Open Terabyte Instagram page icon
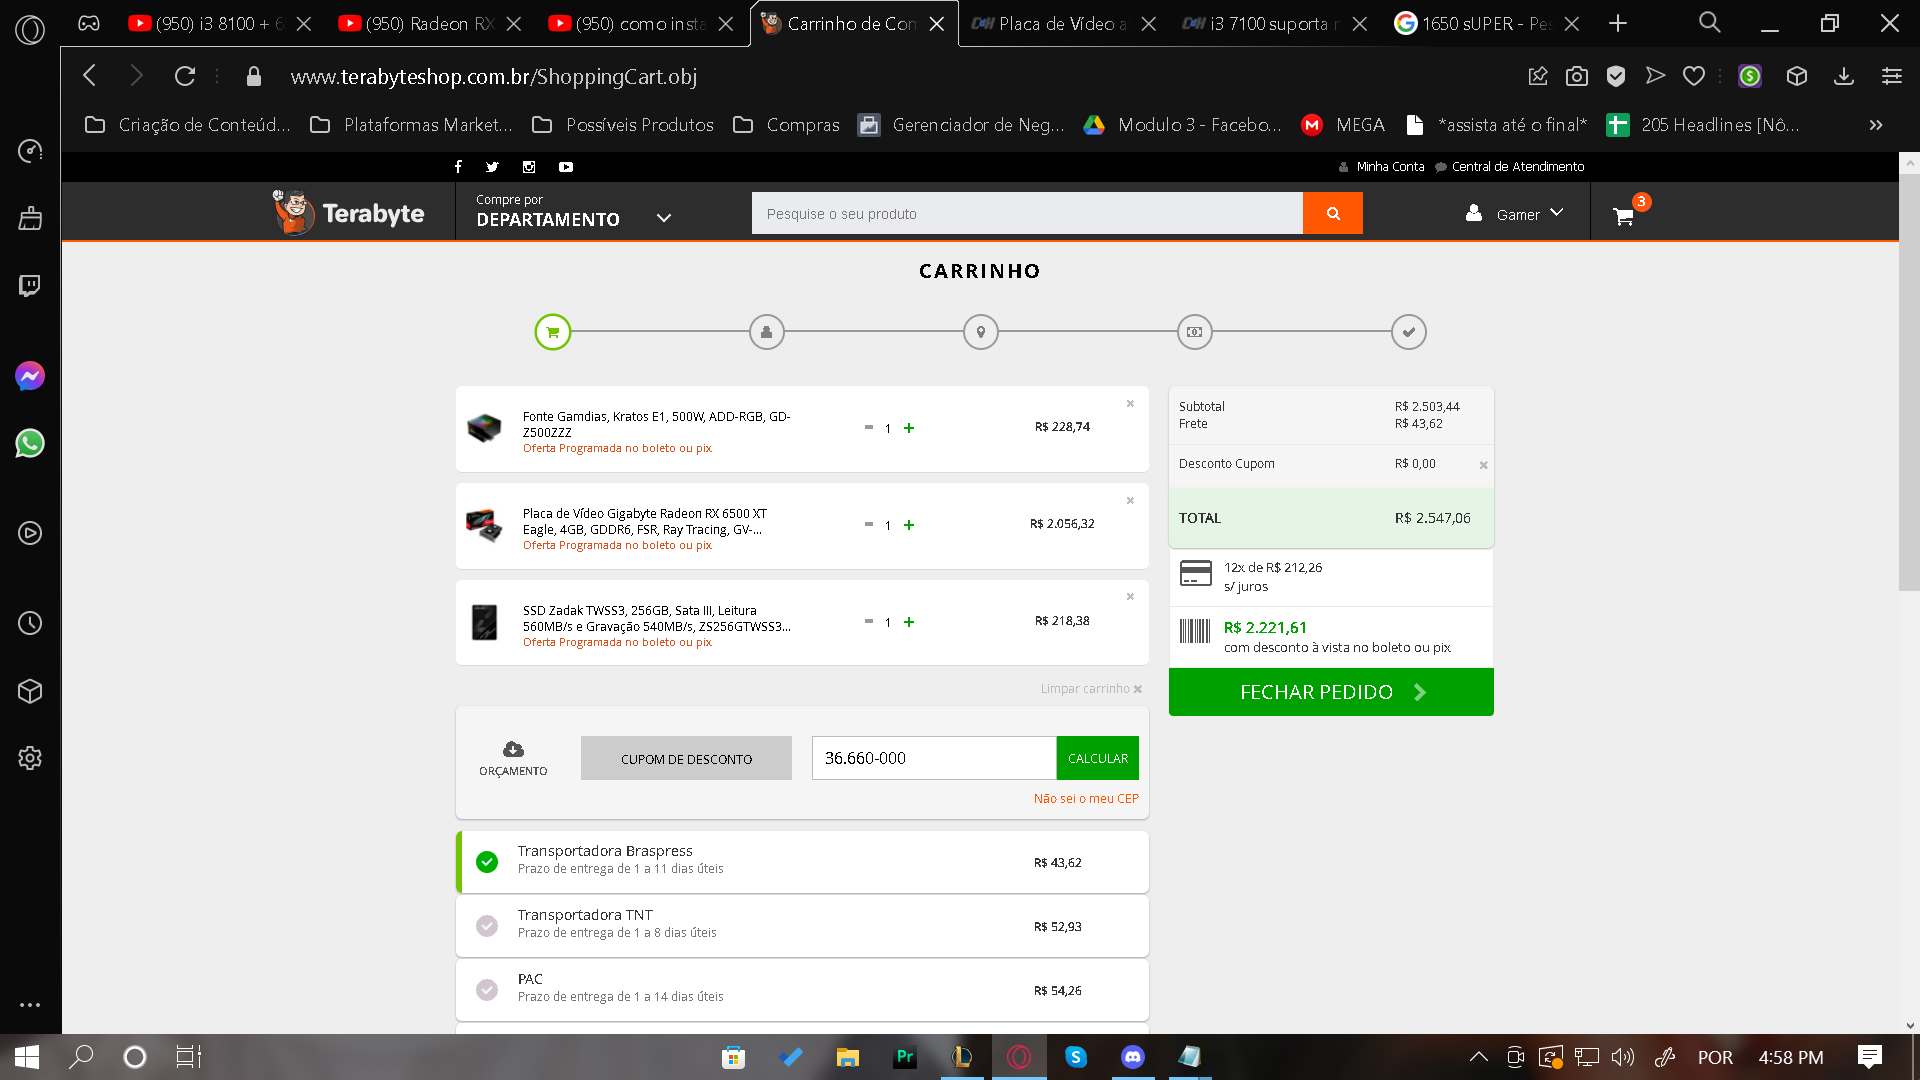This screenshot has height=1080, width=1920. pyautogui.click(x=529, y=167)
